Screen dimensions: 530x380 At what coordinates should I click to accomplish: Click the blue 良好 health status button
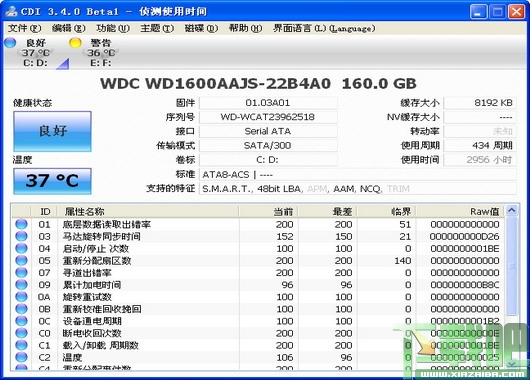(52, 131)
